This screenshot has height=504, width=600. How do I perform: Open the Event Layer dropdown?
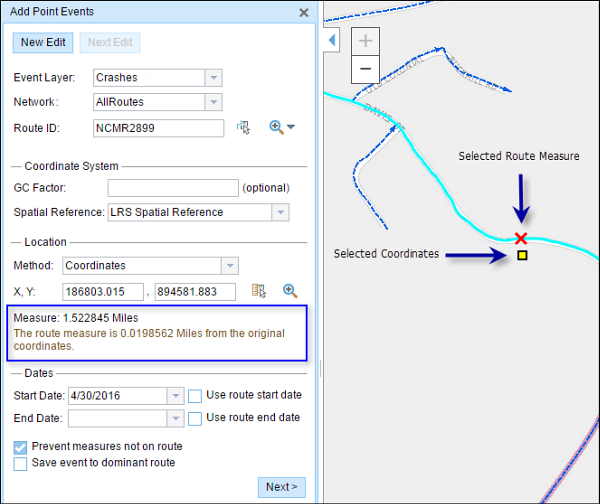(213, 77)
